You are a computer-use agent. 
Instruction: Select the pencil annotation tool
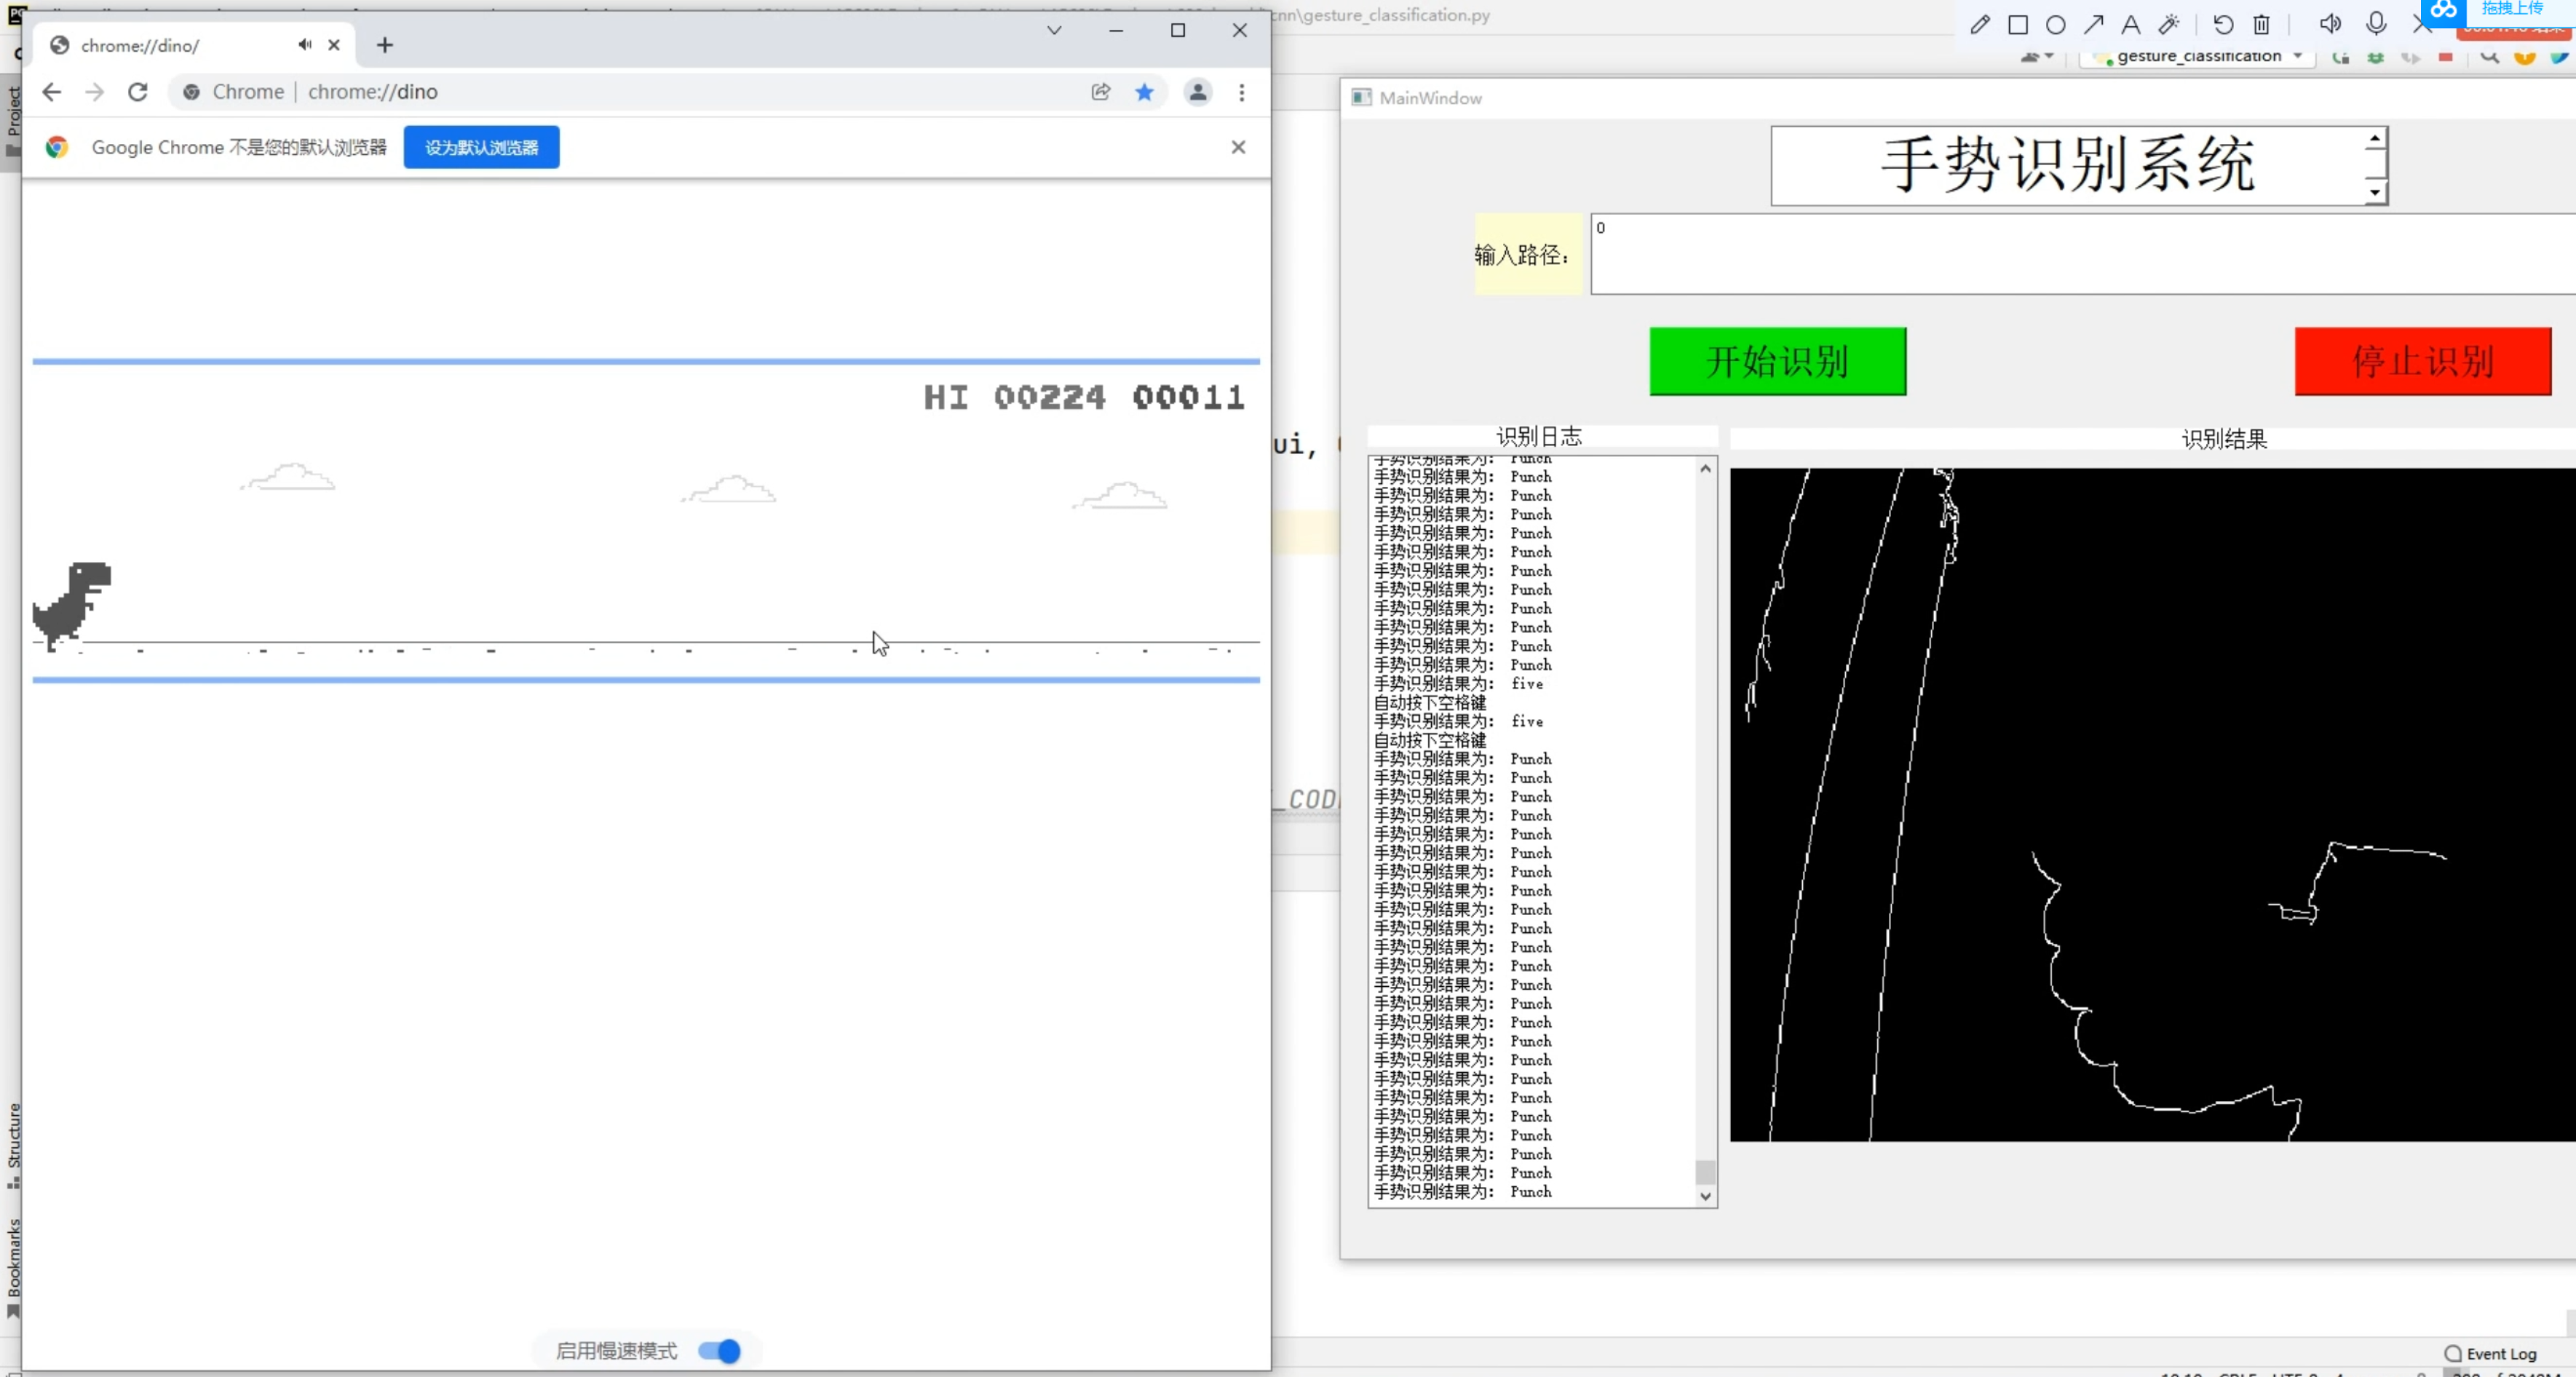click(x=1980, y=24)
